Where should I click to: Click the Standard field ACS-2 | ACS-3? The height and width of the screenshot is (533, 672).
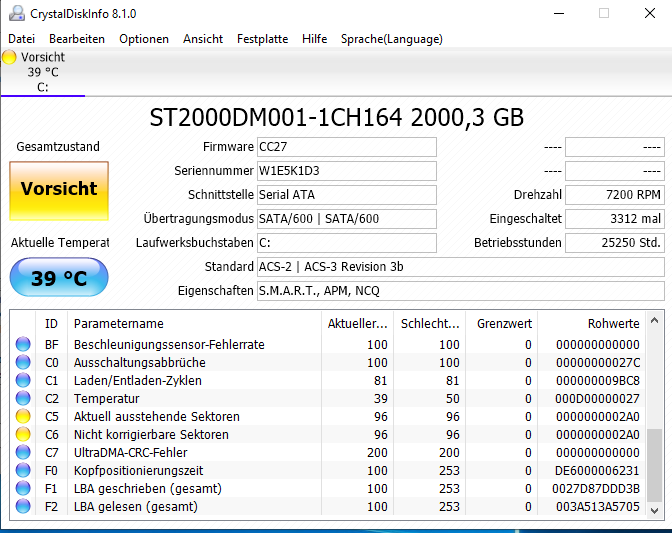pyautogui.click(x=461, y=267)
